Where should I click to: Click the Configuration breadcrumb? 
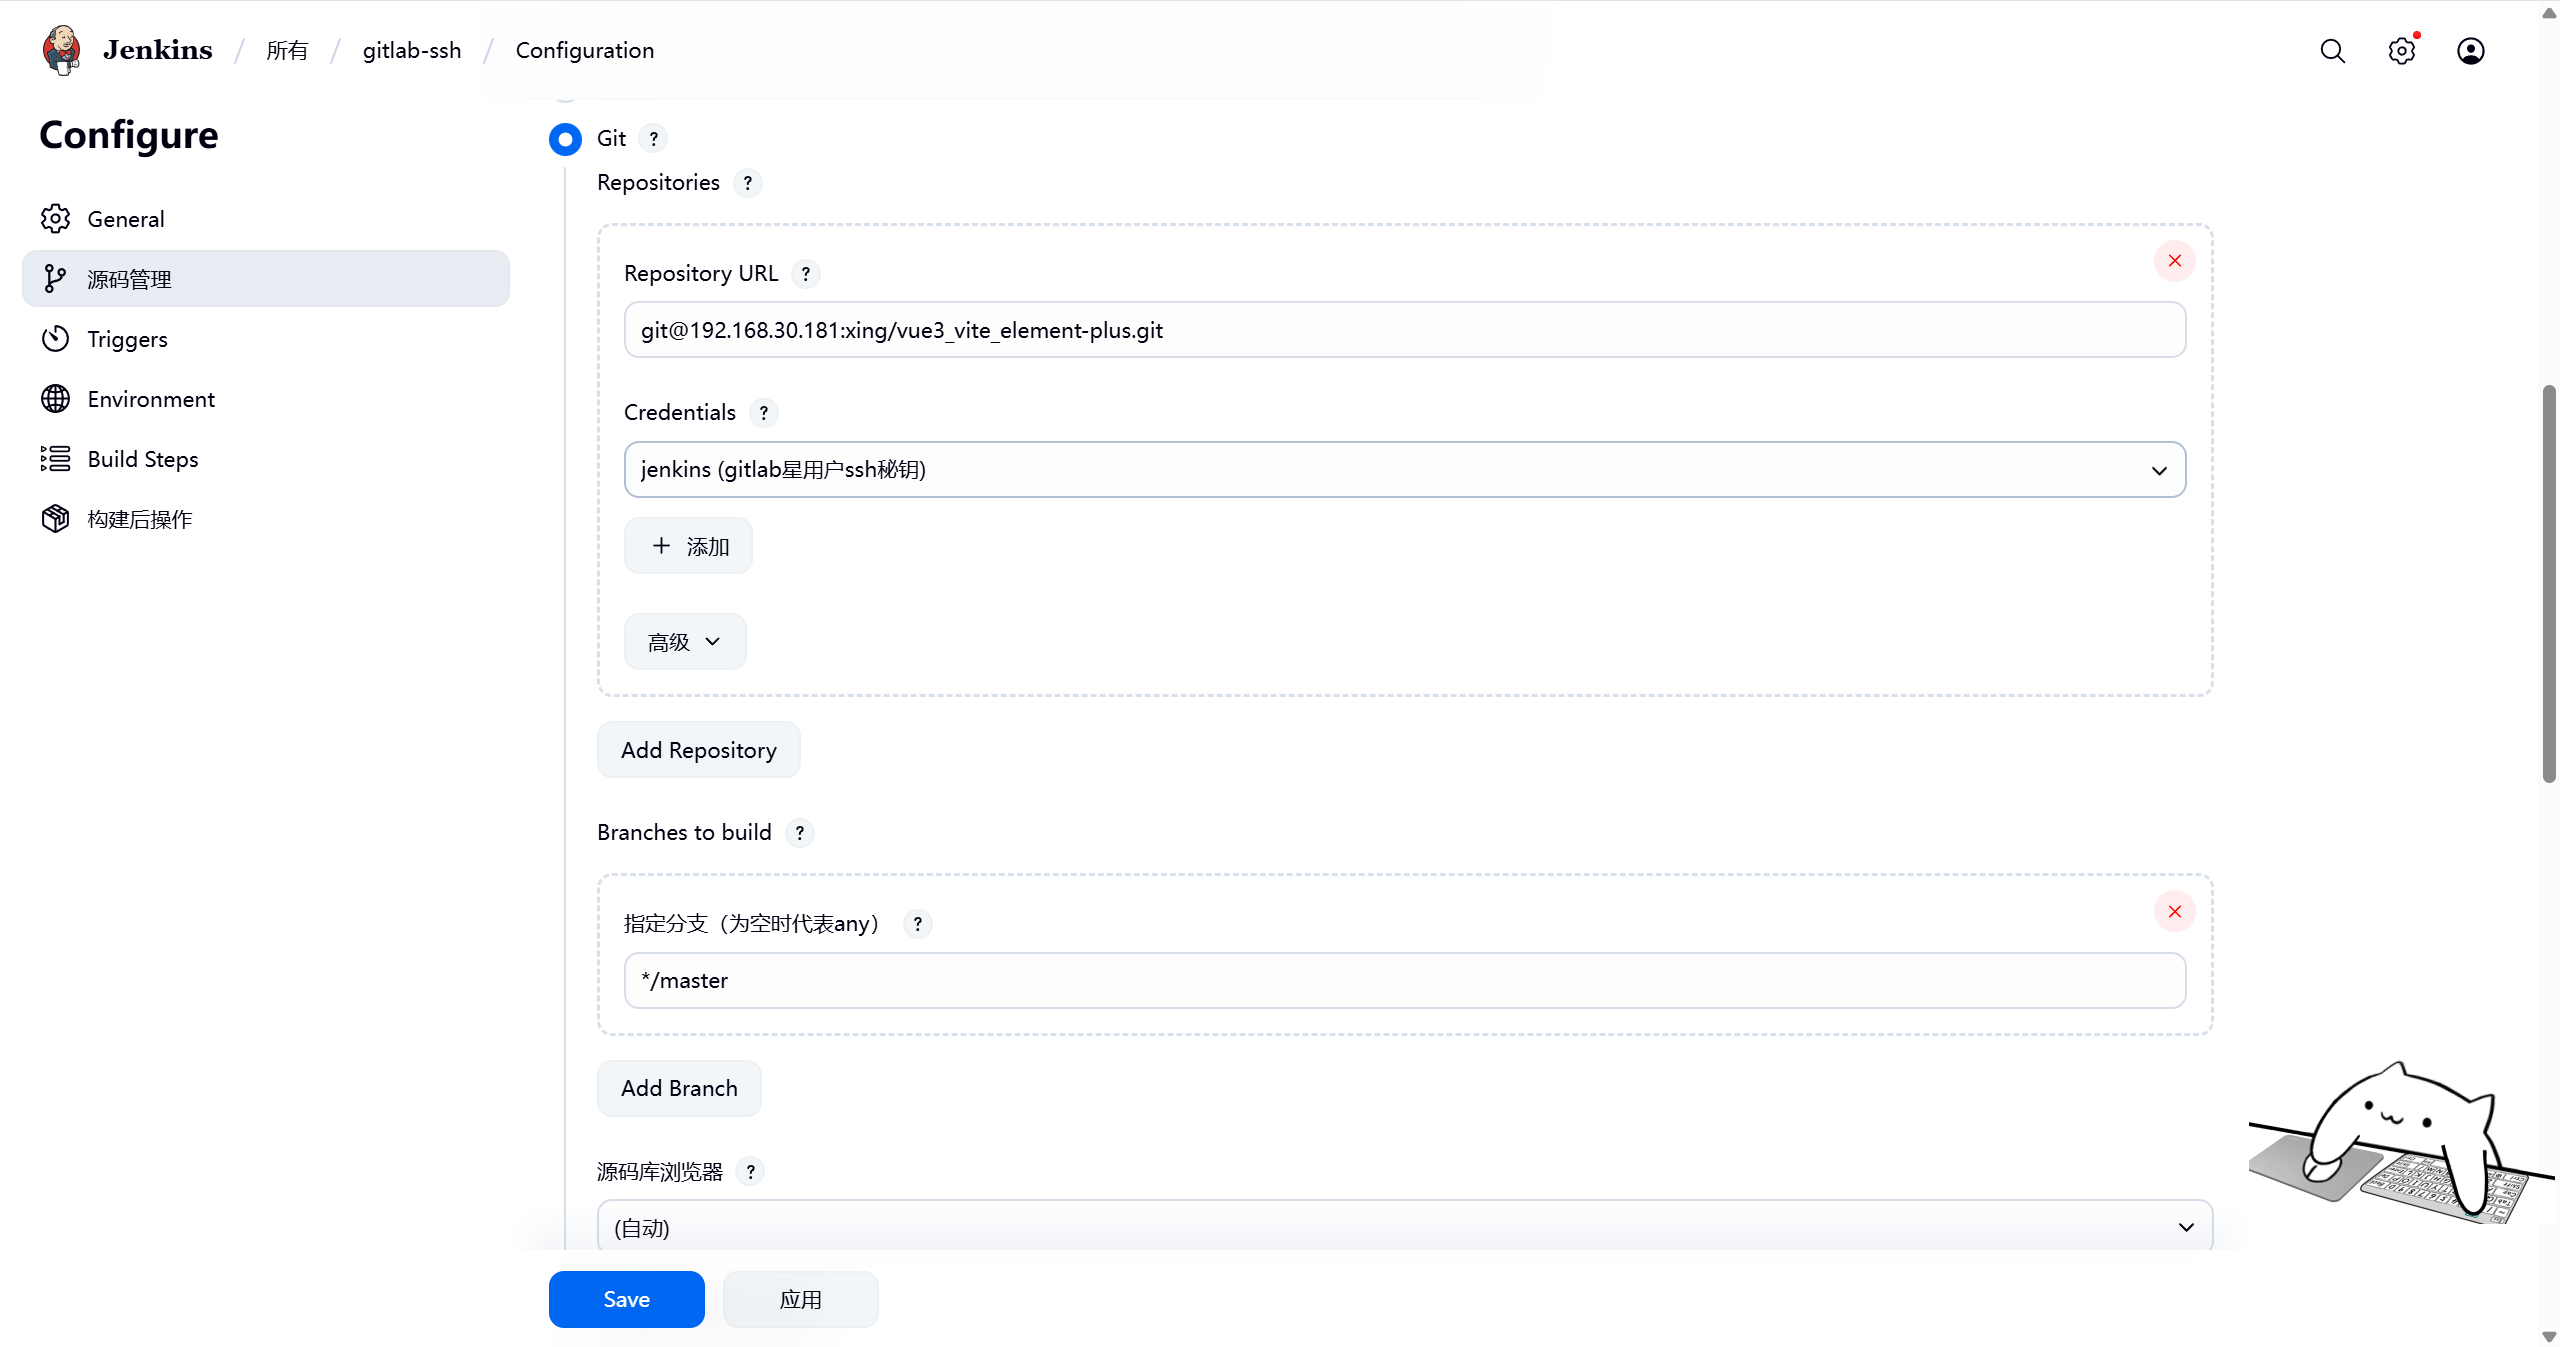click(585, 51)
